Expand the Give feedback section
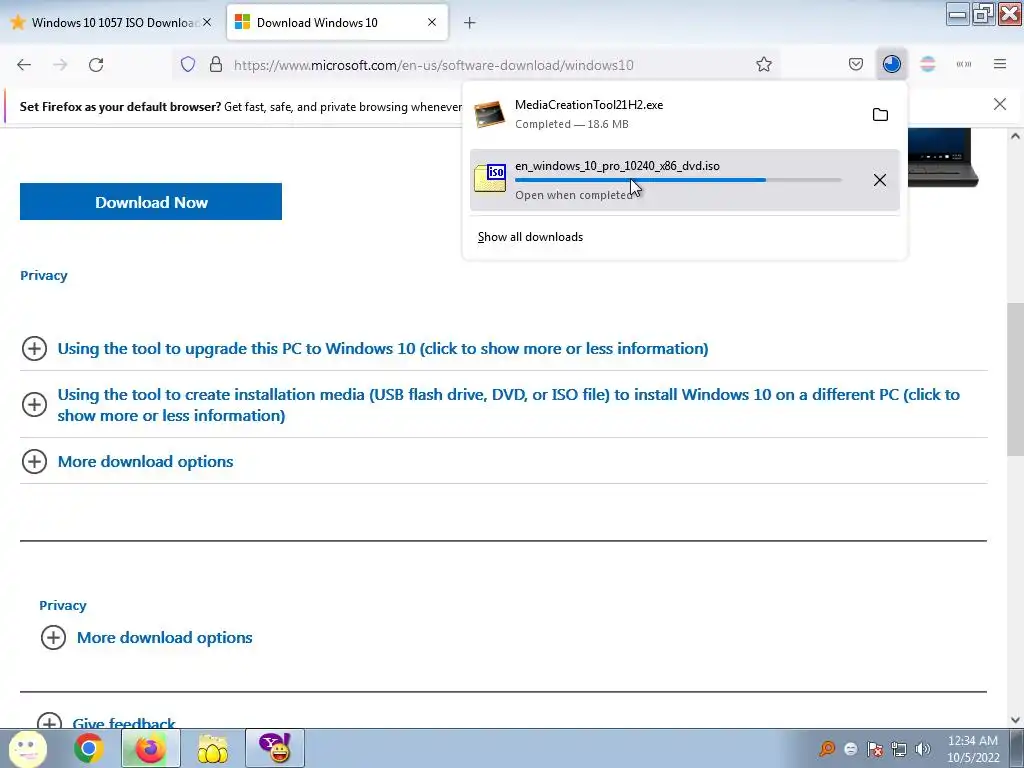 coord(123,722)
